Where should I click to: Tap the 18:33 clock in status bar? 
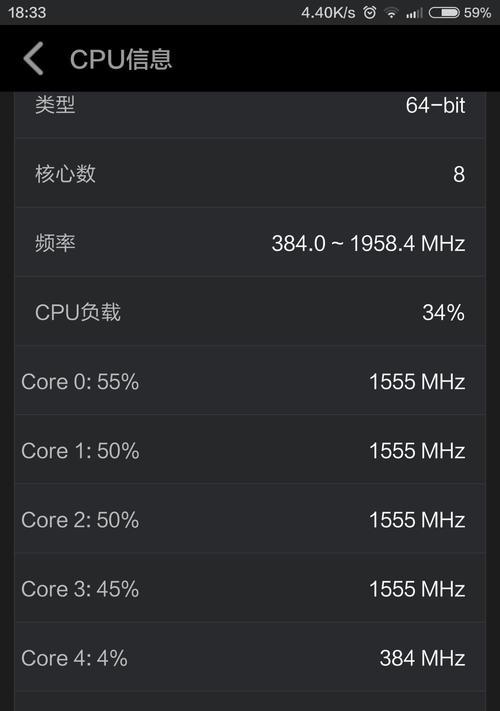coord(27,12)
